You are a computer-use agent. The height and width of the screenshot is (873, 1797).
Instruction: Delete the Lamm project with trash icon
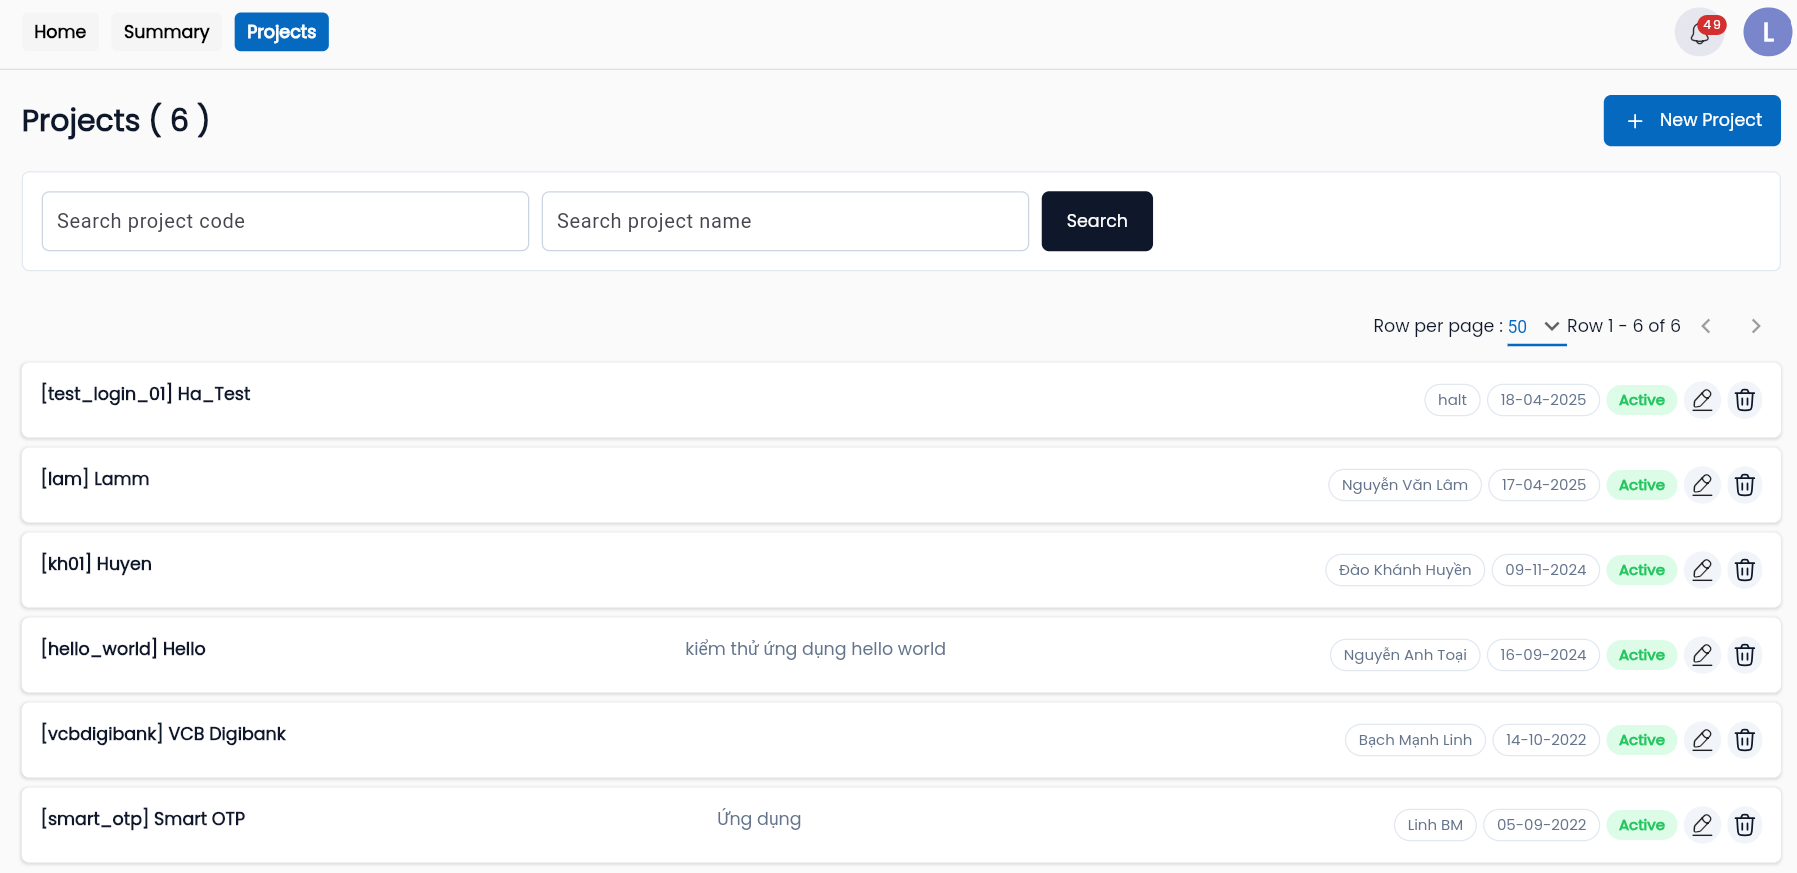(x=1744, y=485)
